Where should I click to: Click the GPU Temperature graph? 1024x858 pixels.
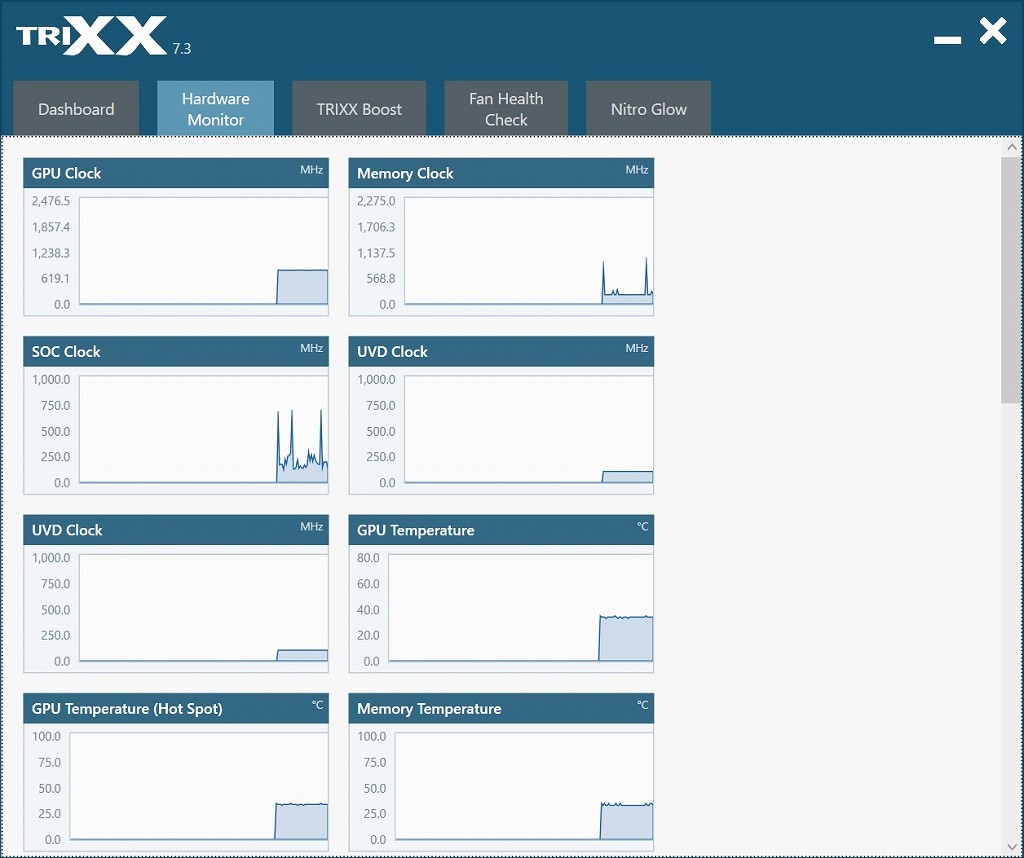pyautogui.click(x=520, y=608)
